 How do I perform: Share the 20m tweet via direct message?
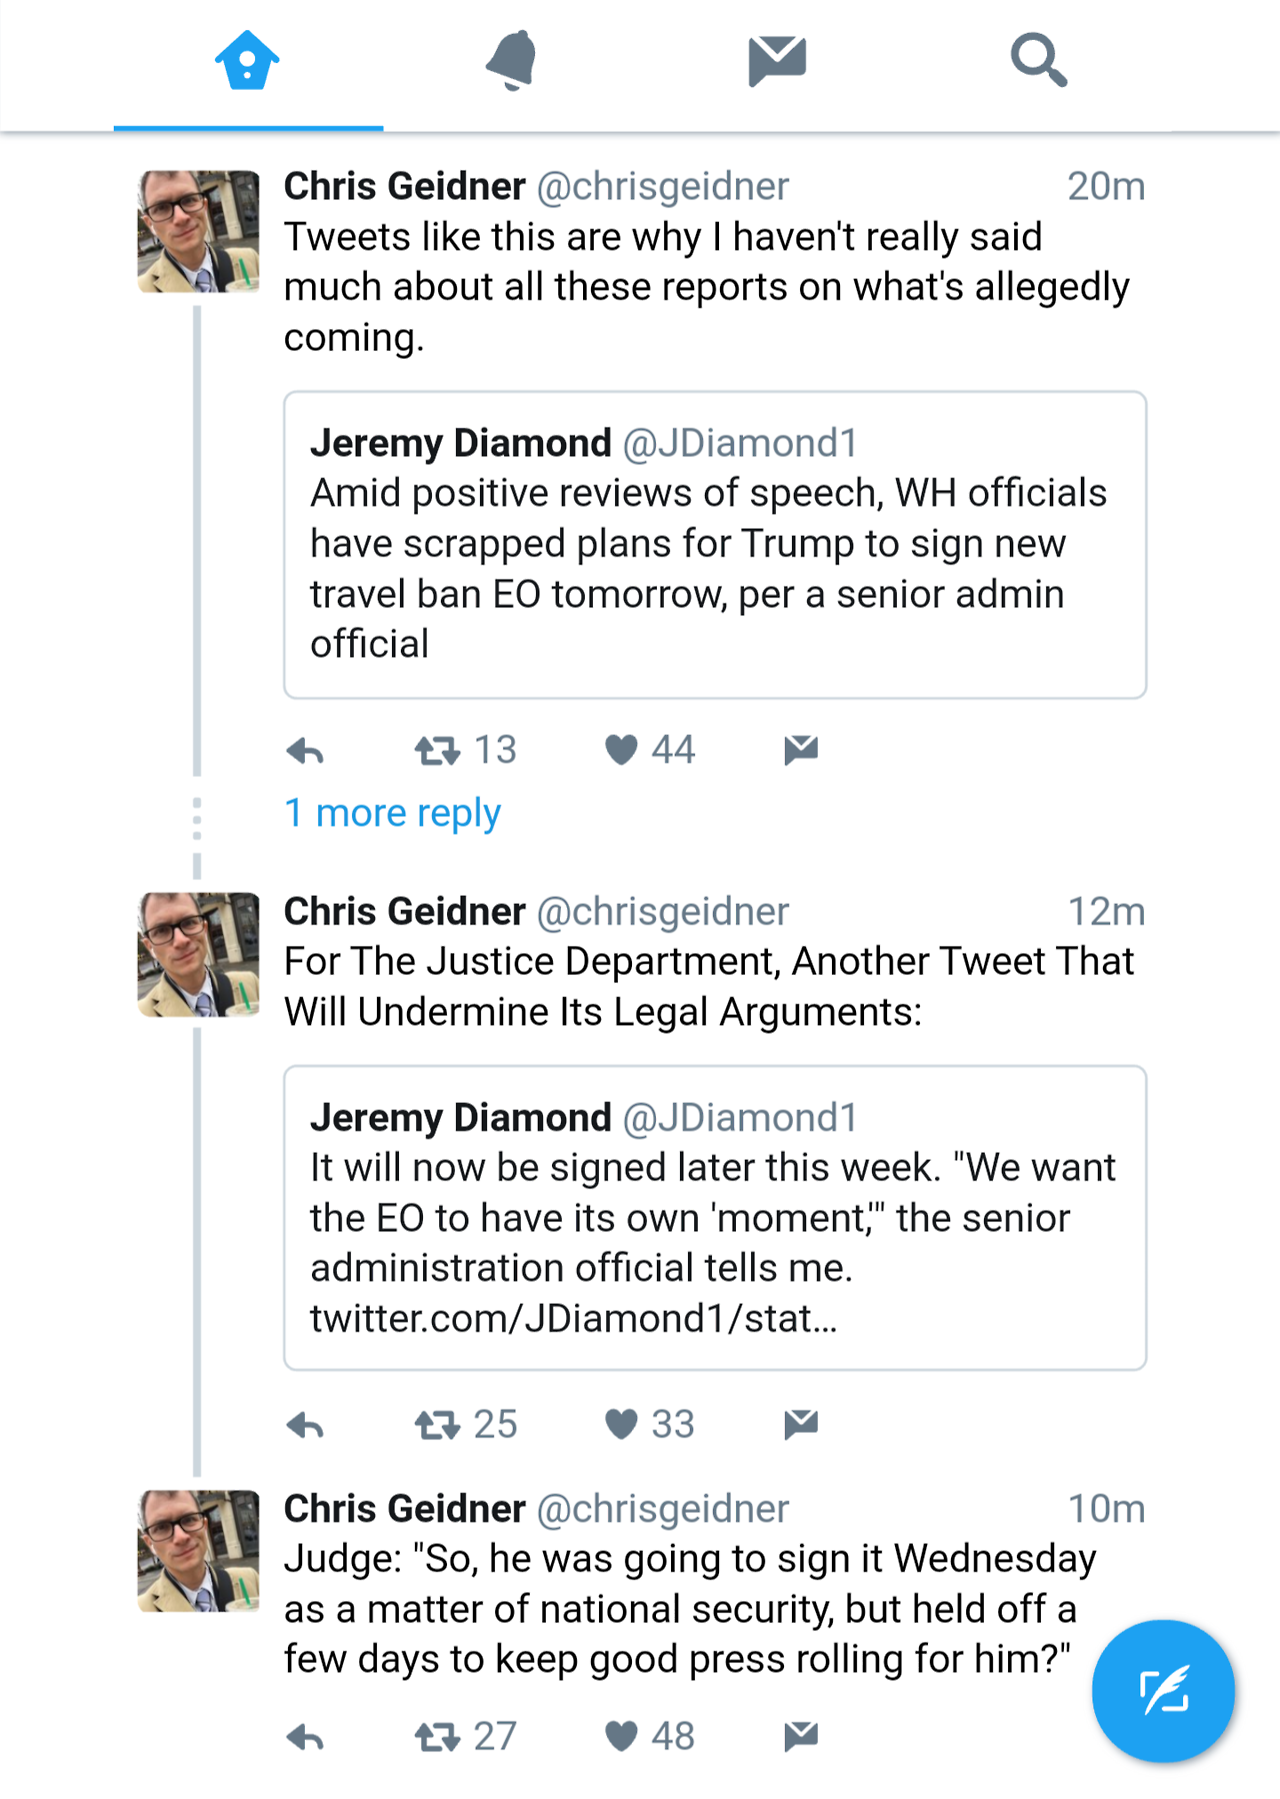801,750
